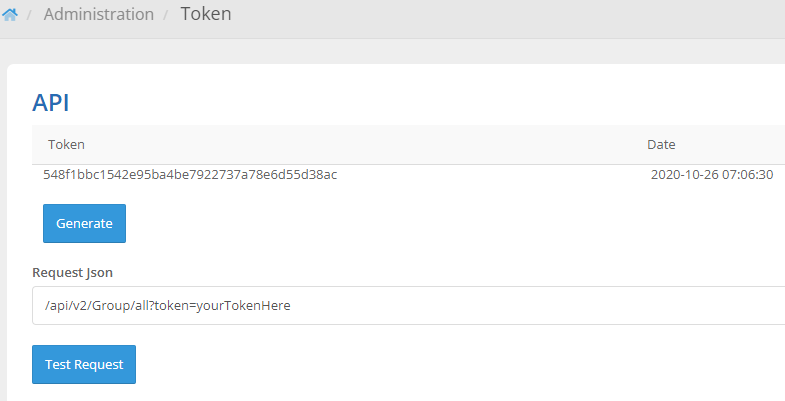Select the Token breadcrumb item
Screen dimensions: 785x401
(206, 15)
